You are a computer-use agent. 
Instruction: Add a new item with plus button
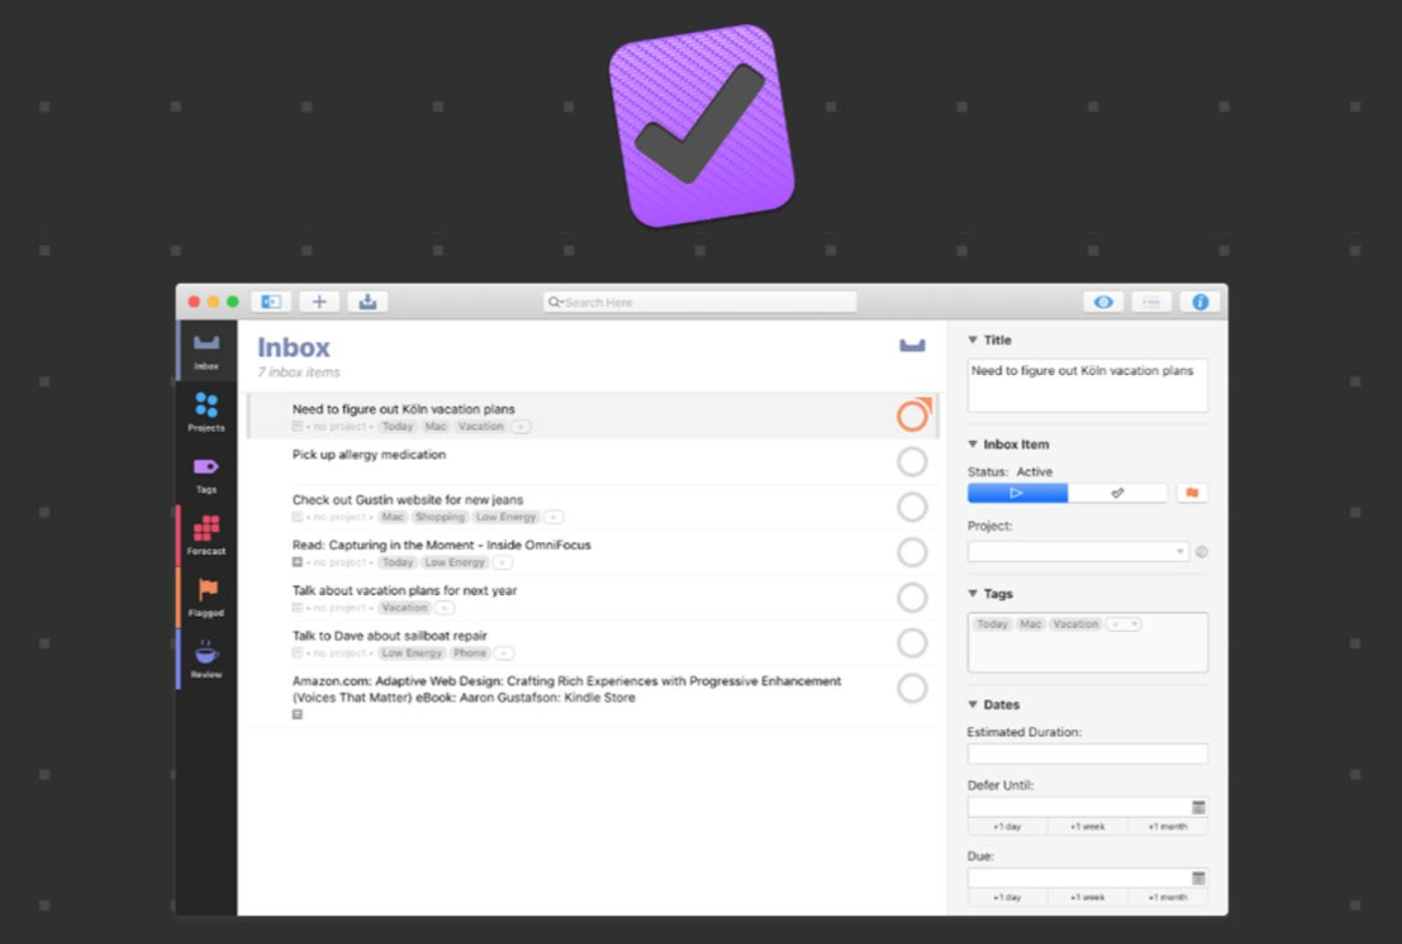point(319,301)
